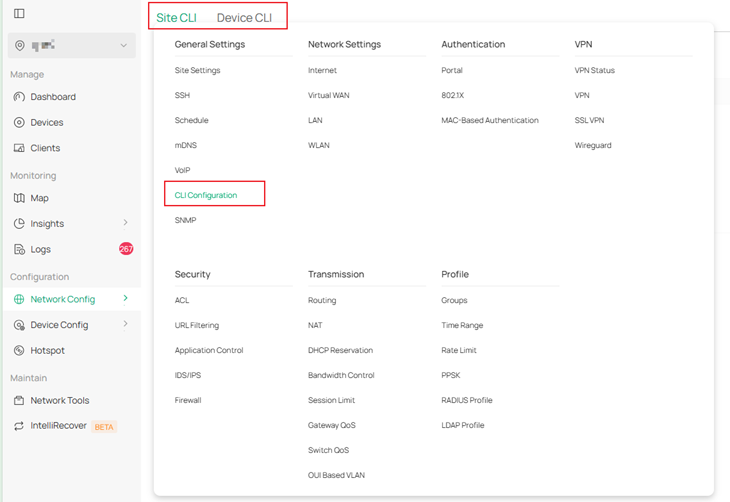The image size is (730, 502).
Task: Click the Devices icon in sidebar
Action: (x=19, y=122)
